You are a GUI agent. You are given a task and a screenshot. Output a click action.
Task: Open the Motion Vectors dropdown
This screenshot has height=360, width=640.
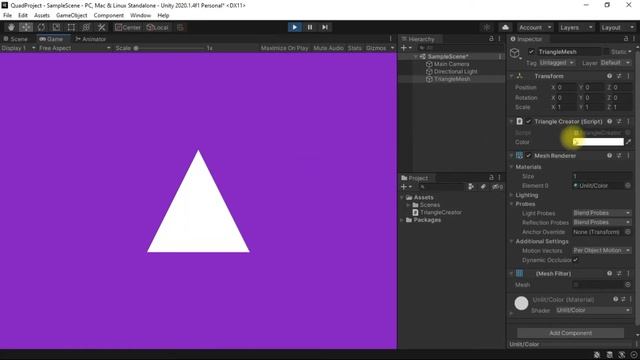[x=602, y=250]
